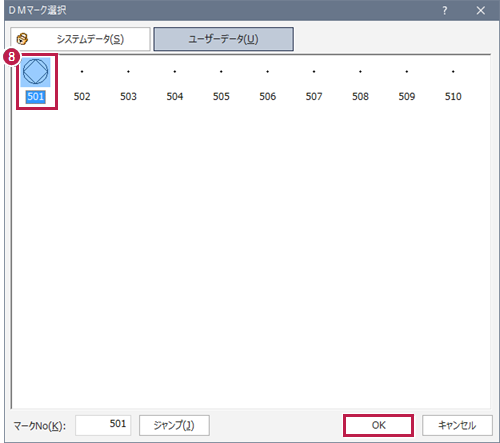The image size is (500, 443).
Task: Open help with the question mark button
Action: point(445,11)
